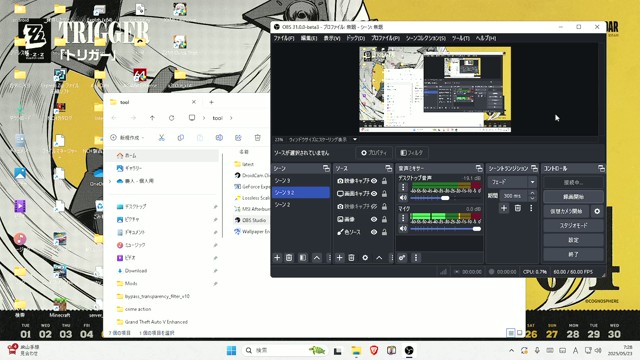The width and height of the screenshot is (640, 360).
Task: Undock the ソース panel
Action: [x=388, y=168]
